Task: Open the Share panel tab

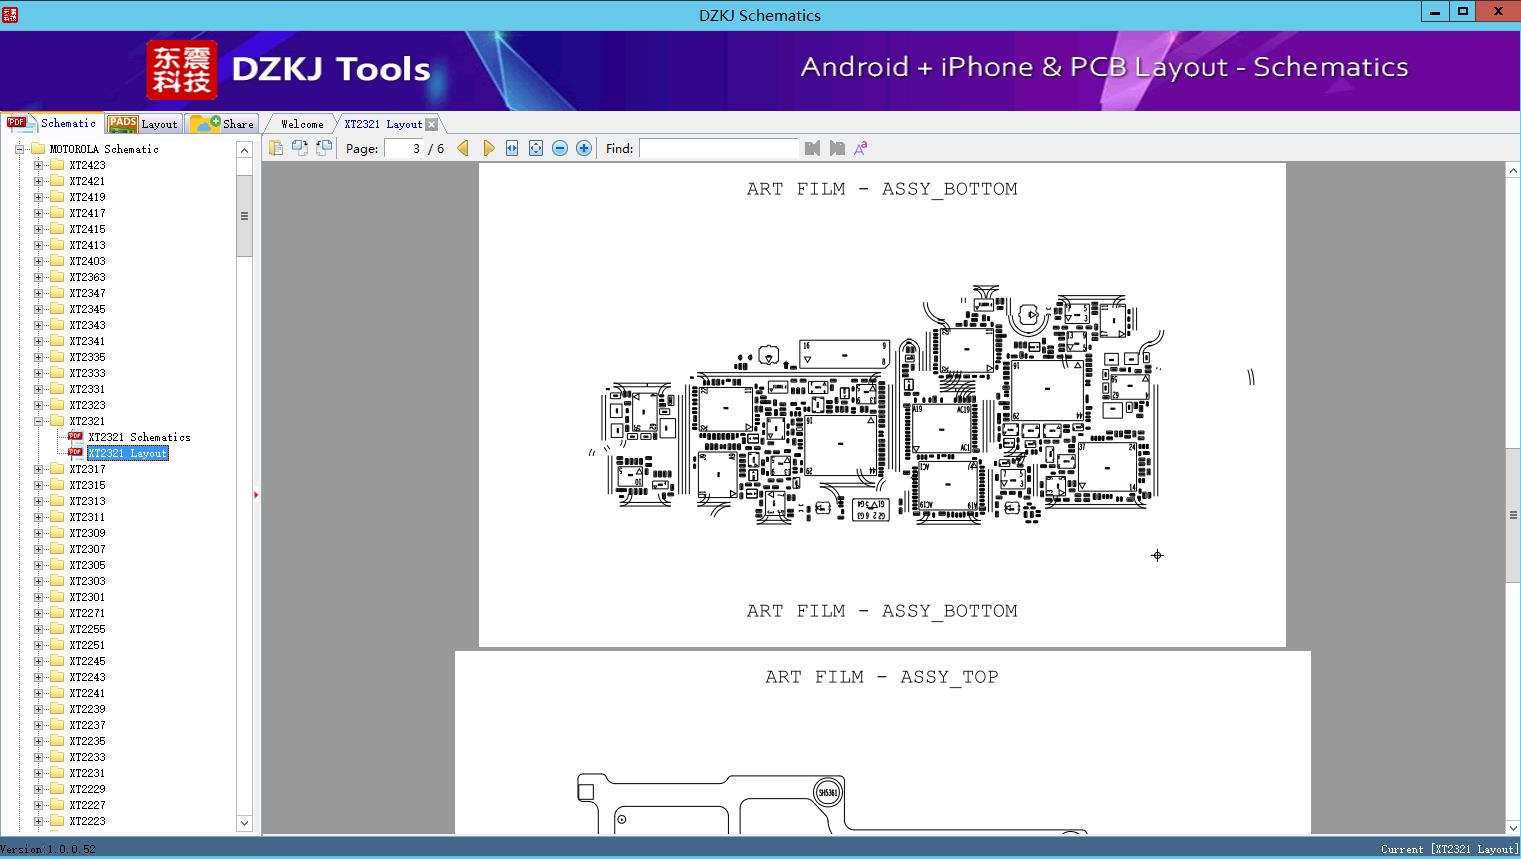Action: tap(223, 124)
